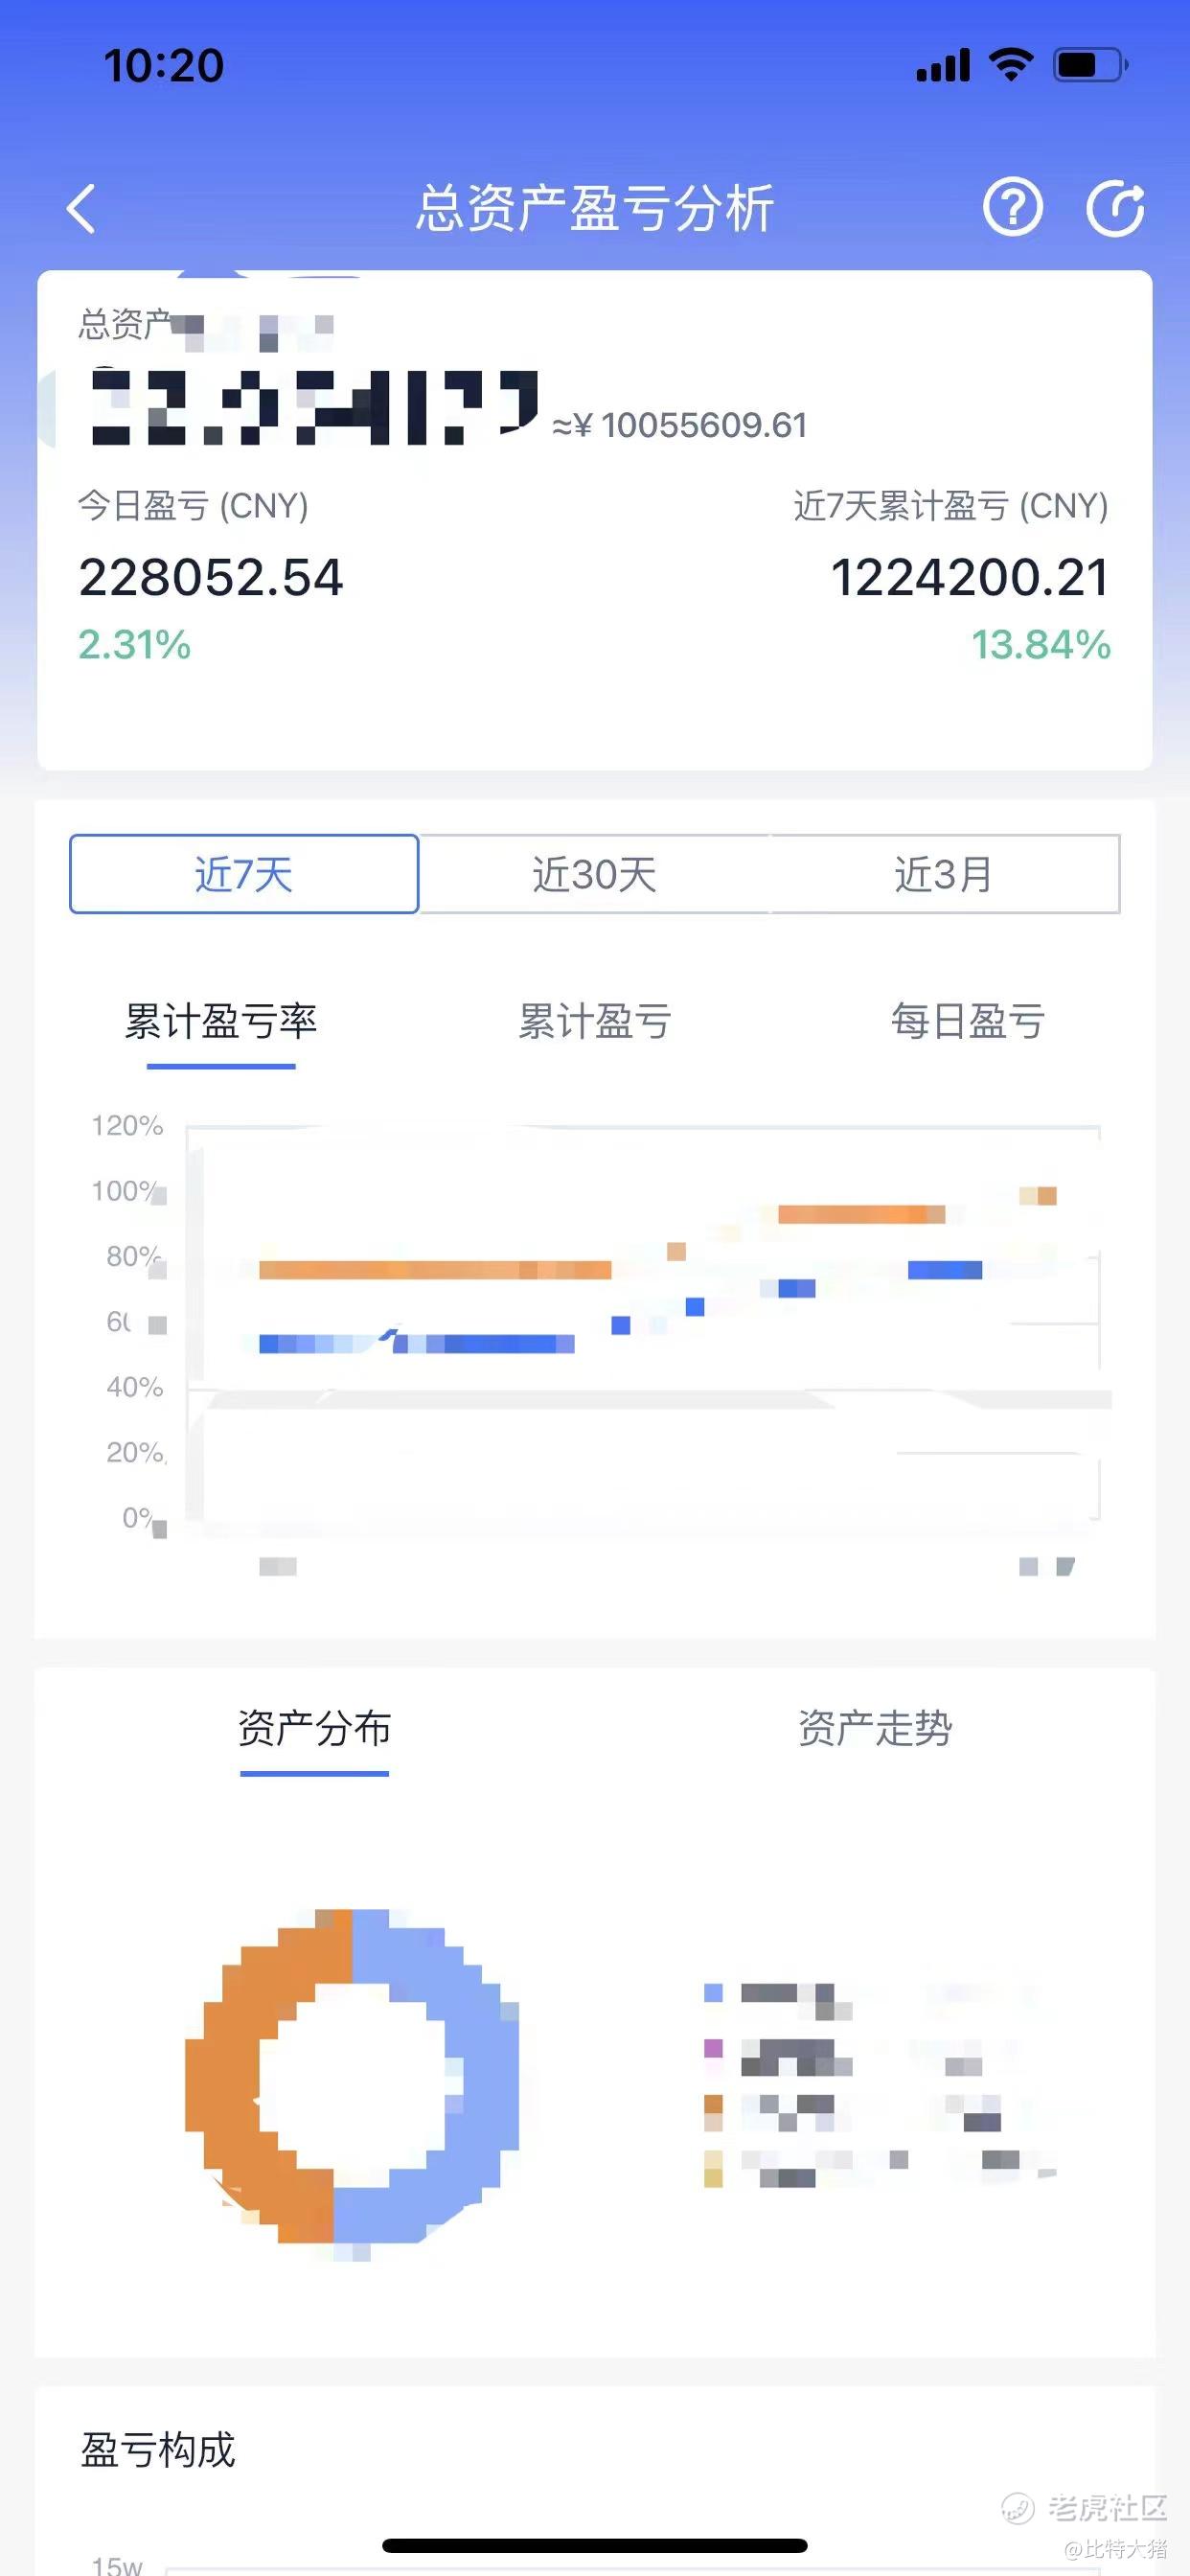This screenshot has width=1190, height=2576.
Task: Tap today's profit value 228052.54
Action: [211, 578]
